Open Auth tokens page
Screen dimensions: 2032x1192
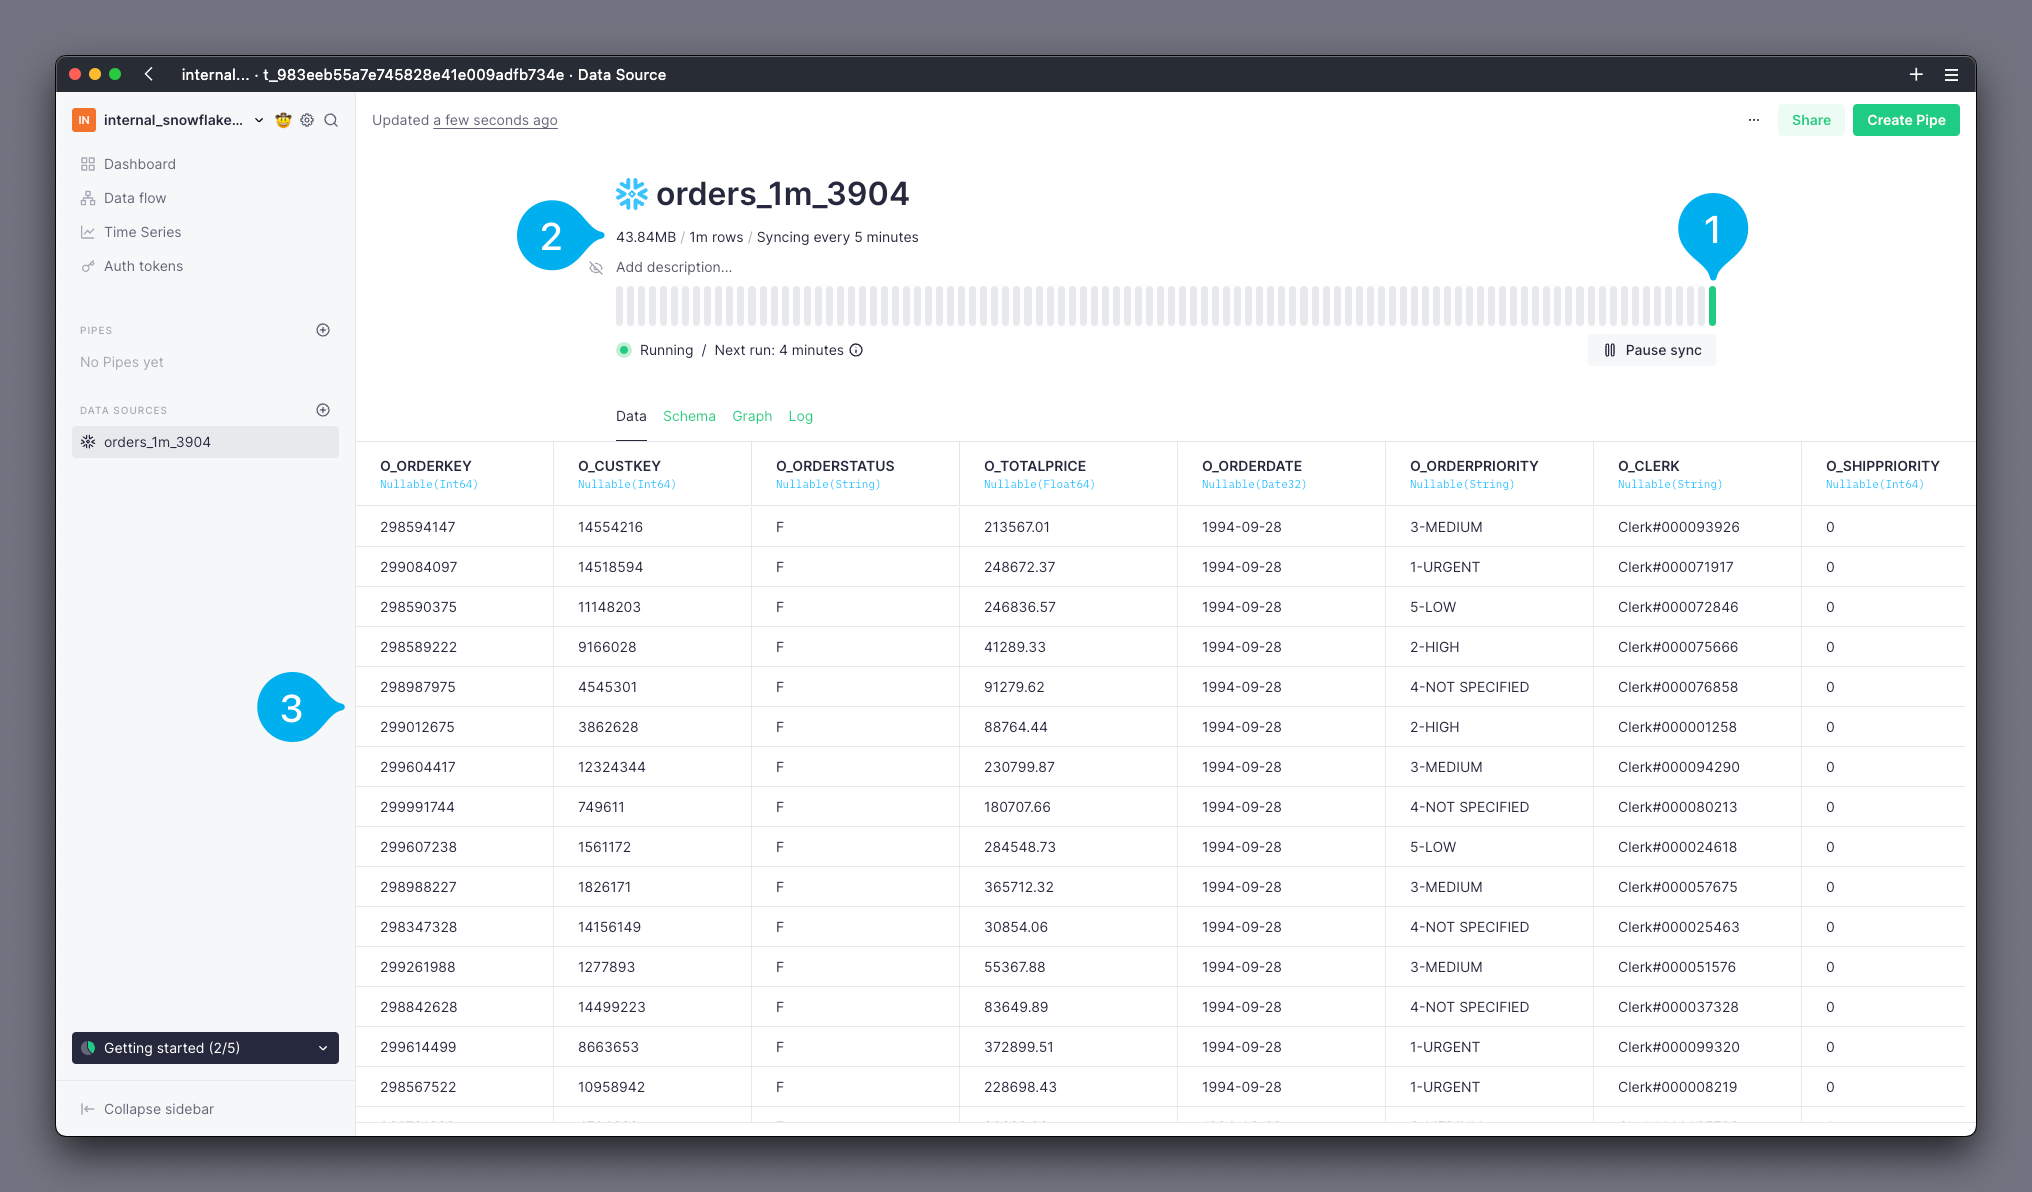pos(143,266)
